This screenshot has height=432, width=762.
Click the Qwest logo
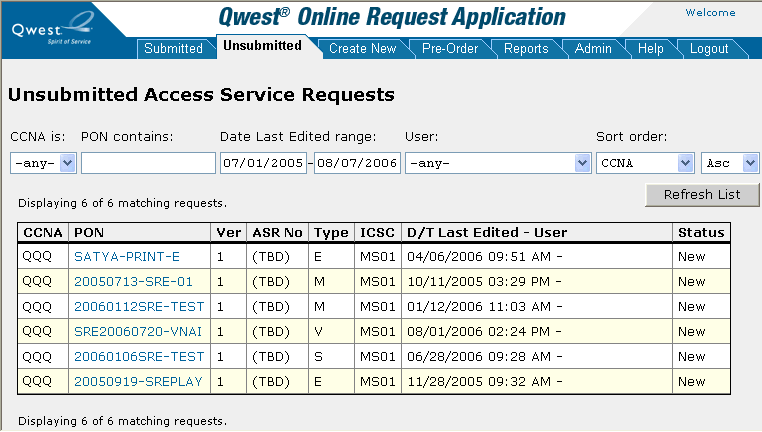click(50, 26)
